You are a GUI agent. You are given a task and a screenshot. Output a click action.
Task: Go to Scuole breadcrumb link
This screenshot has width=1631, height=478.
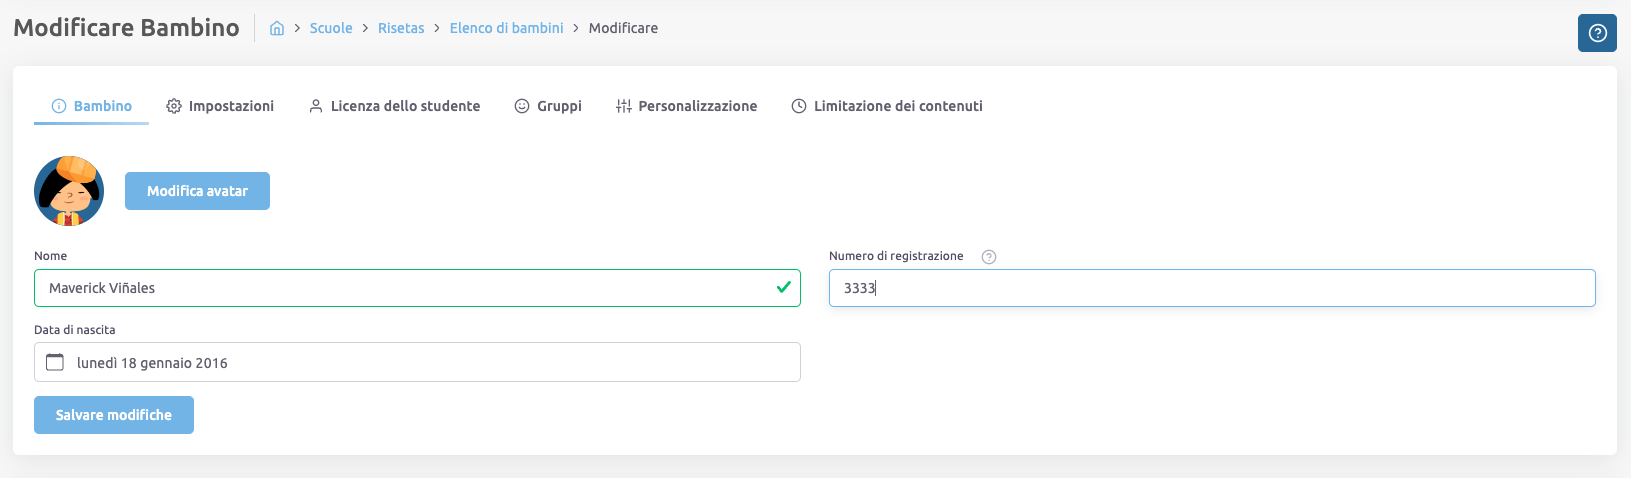click(331, 28)
